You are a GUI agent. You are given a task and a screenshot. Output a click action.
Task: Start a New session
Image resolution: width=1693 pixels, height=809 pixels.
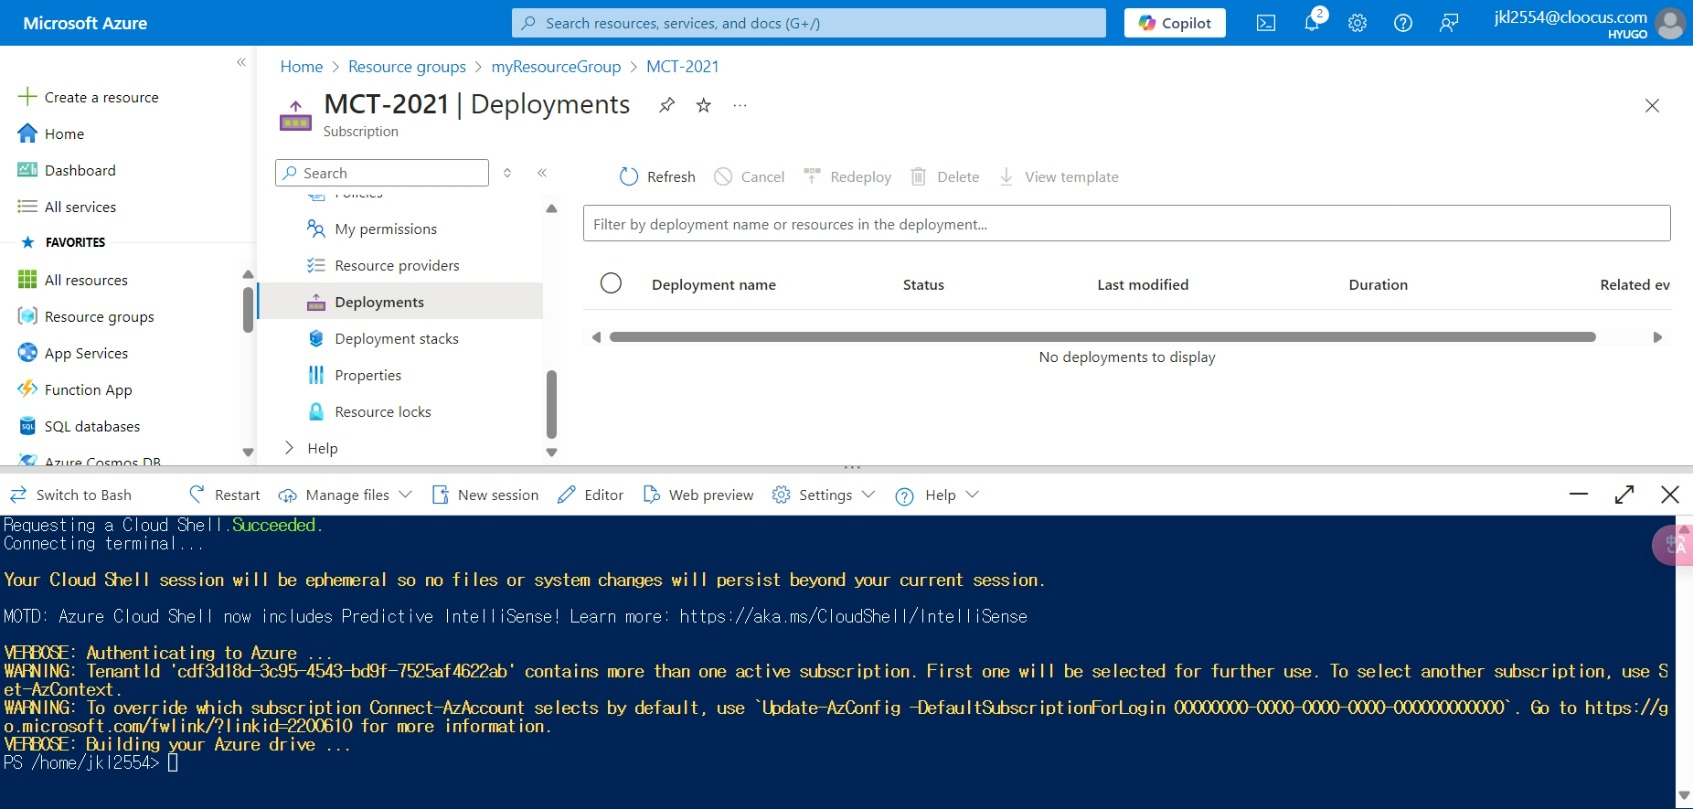coord(485,495)
